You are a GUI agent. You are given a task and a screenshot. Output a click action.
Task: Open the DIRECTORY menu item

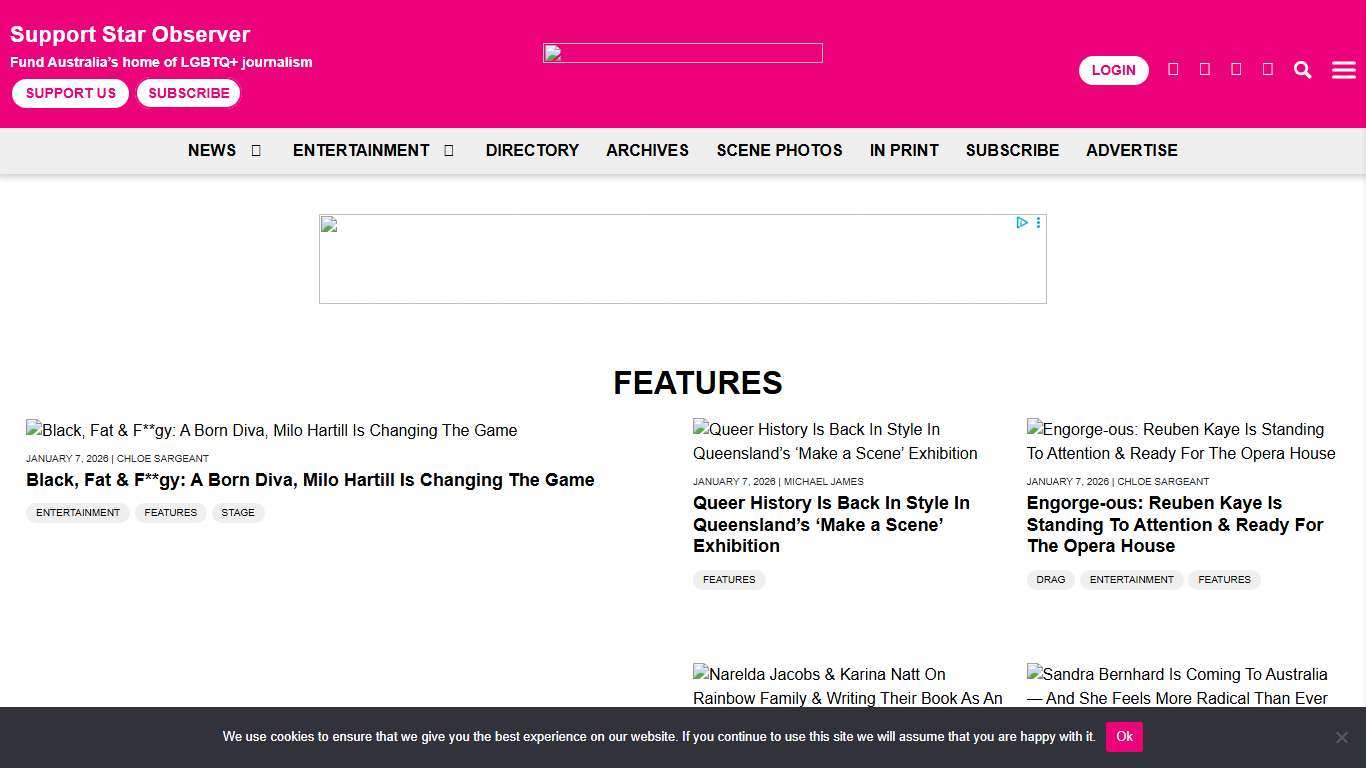532,150
